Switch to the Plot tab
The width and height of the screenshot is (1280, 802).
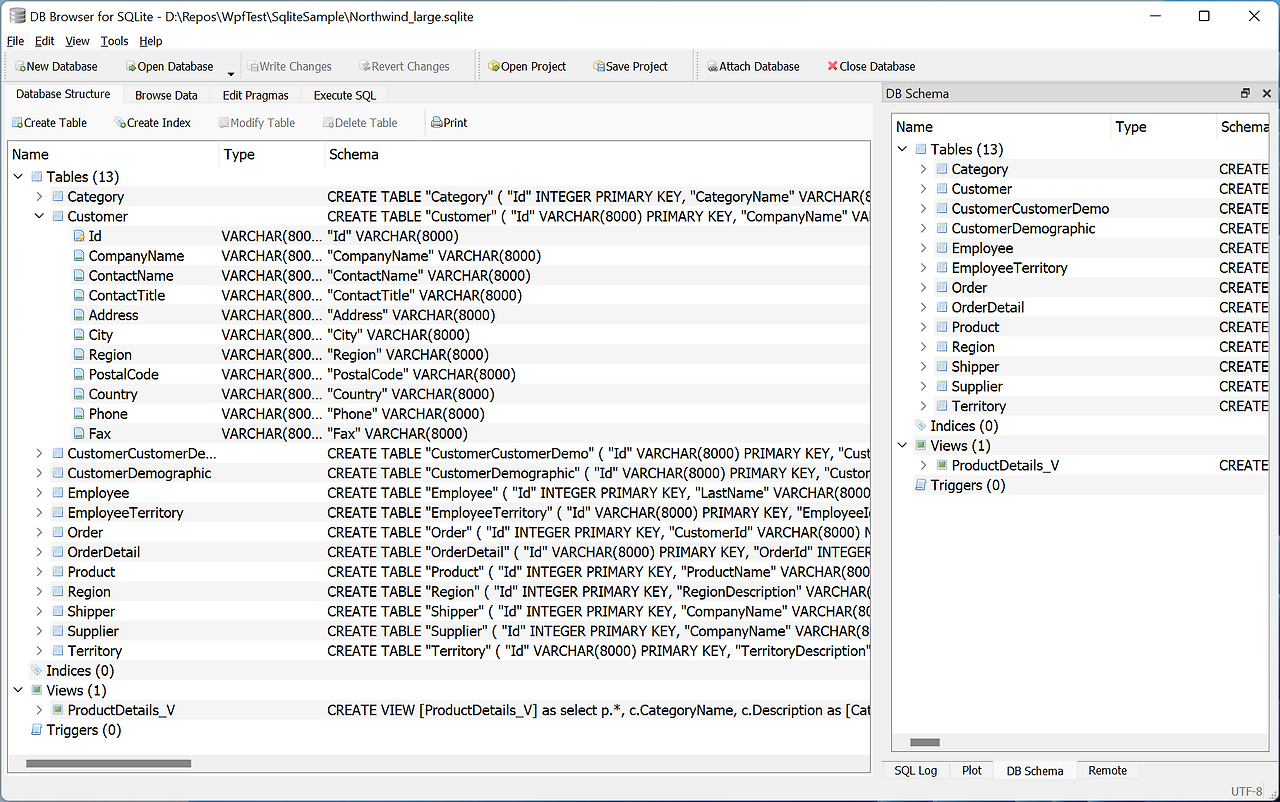971,770
